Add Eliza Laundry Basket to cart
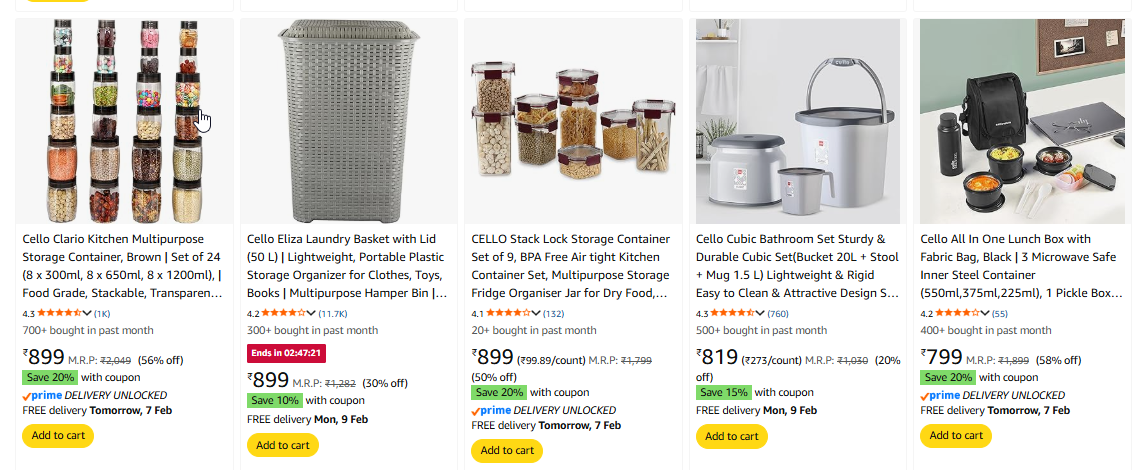 coord(282,445)
